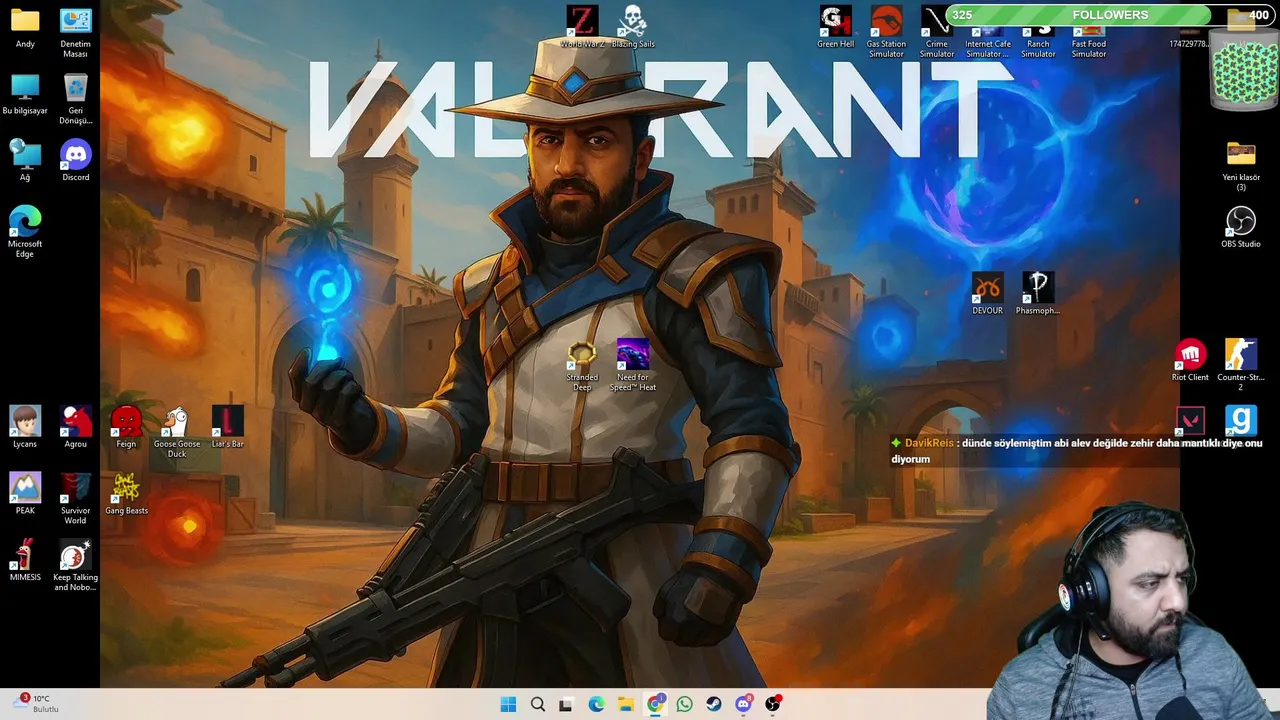
Task: Select the Garry's Mod blue g icon
Action: [1241, 421]
